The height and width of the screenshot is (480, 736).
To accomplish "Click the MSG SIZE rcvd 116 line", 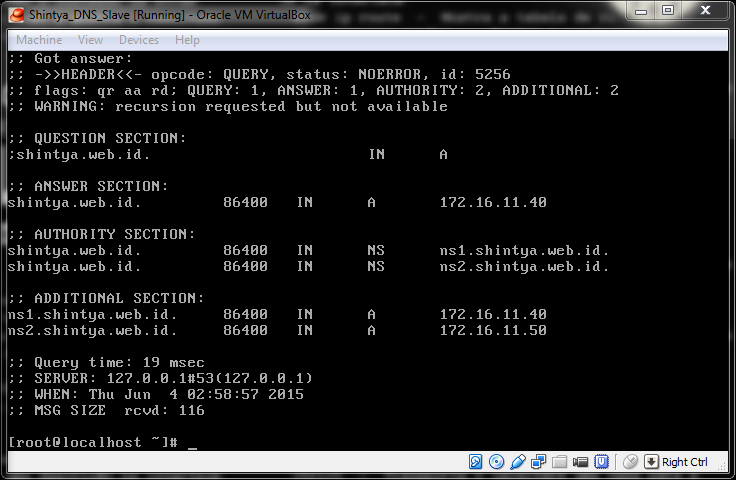I will (106, 411).
